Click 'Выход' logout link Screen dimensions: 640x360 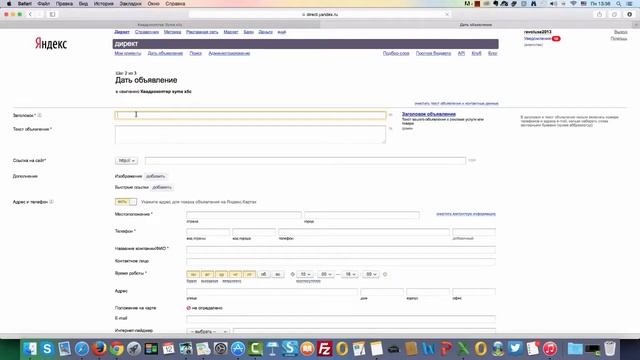coord(620,32)
